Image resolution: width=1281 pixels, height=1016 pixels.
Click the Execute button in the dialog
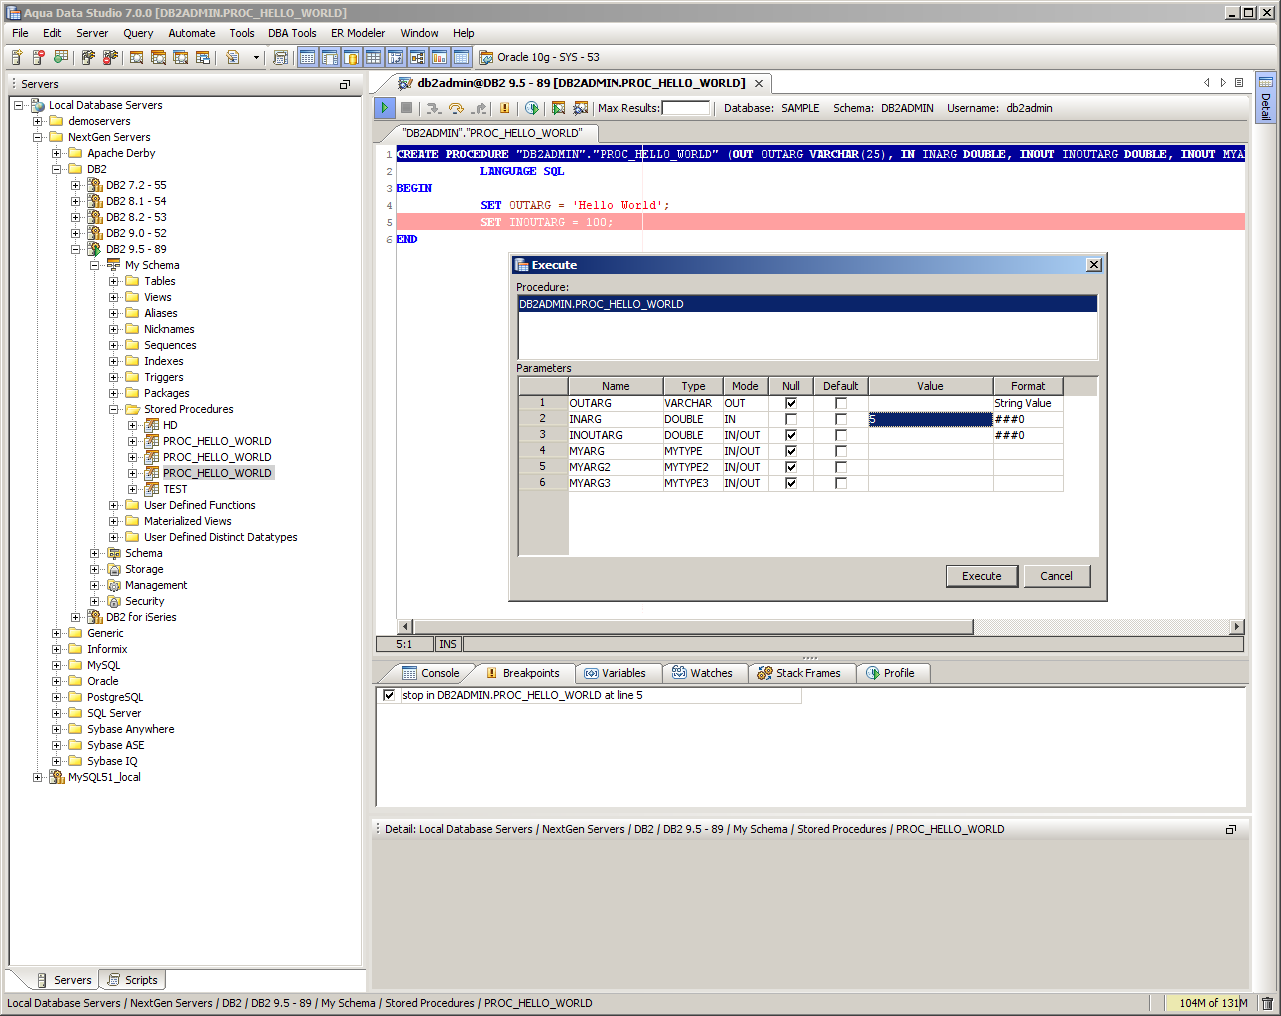pyautogui.click(x=982, y=576)
